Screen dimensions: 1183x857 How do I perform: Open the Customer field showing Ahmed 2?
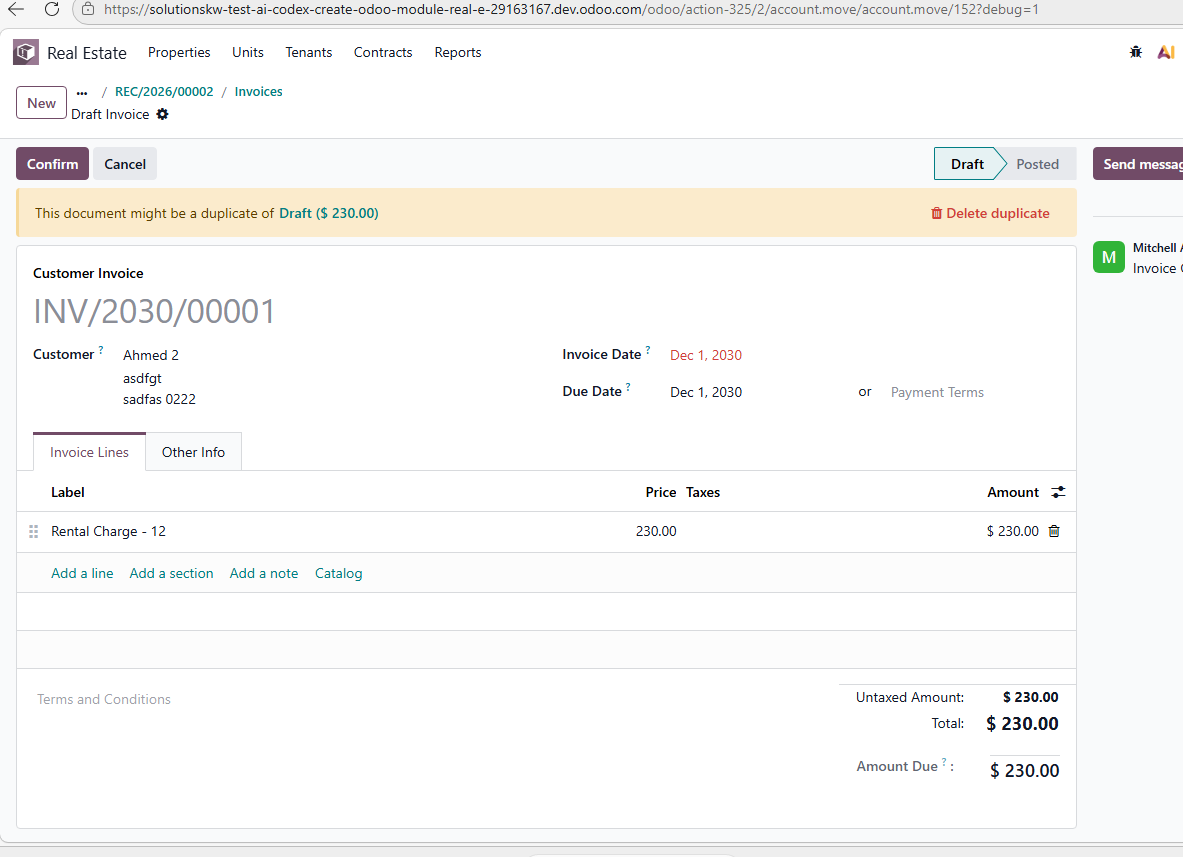[151, 355]
